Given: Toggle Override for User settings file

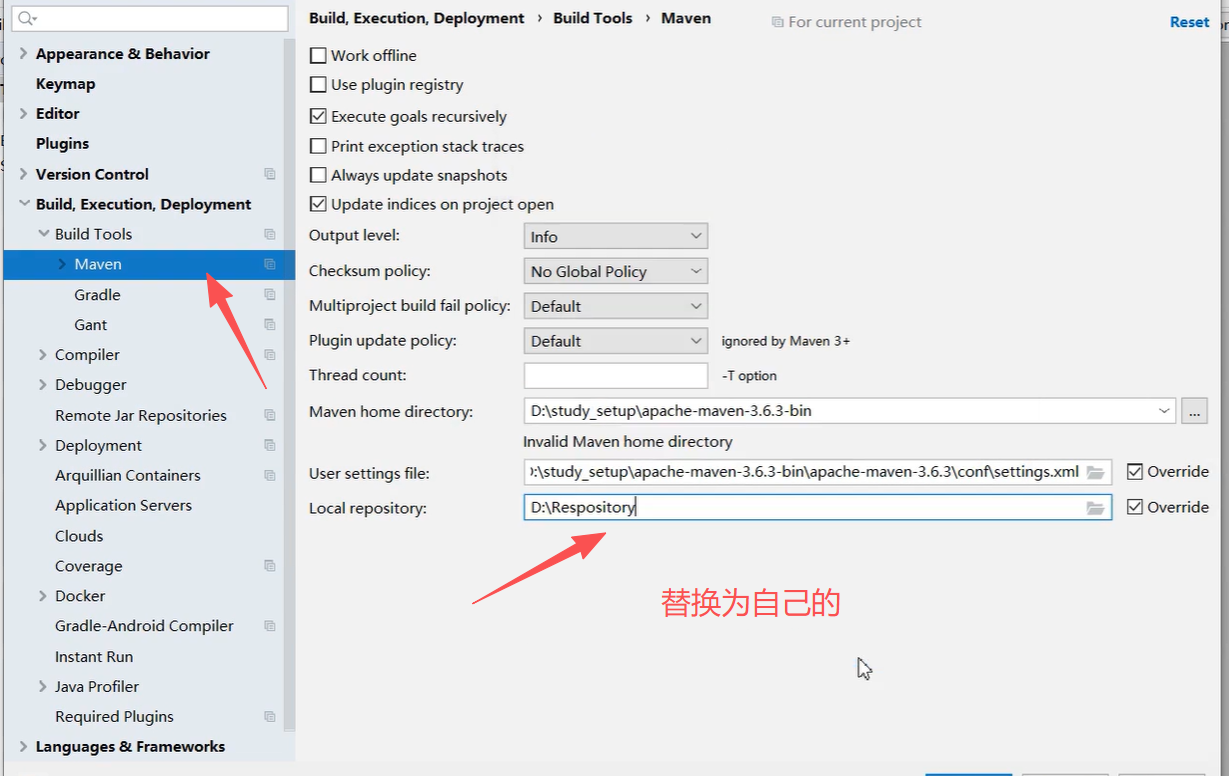Looking at the screenshot, I should click(1135, 471).
